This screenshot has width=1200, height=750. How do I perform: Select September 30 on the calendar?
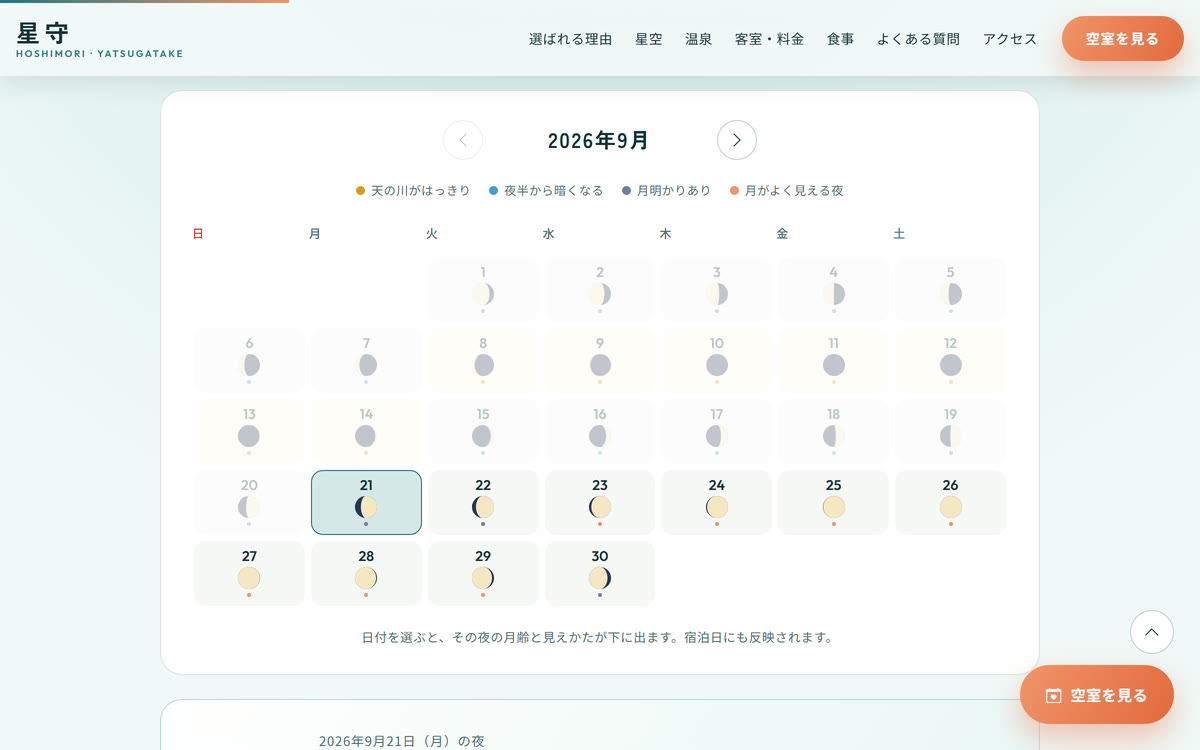[x=600, y=573]
